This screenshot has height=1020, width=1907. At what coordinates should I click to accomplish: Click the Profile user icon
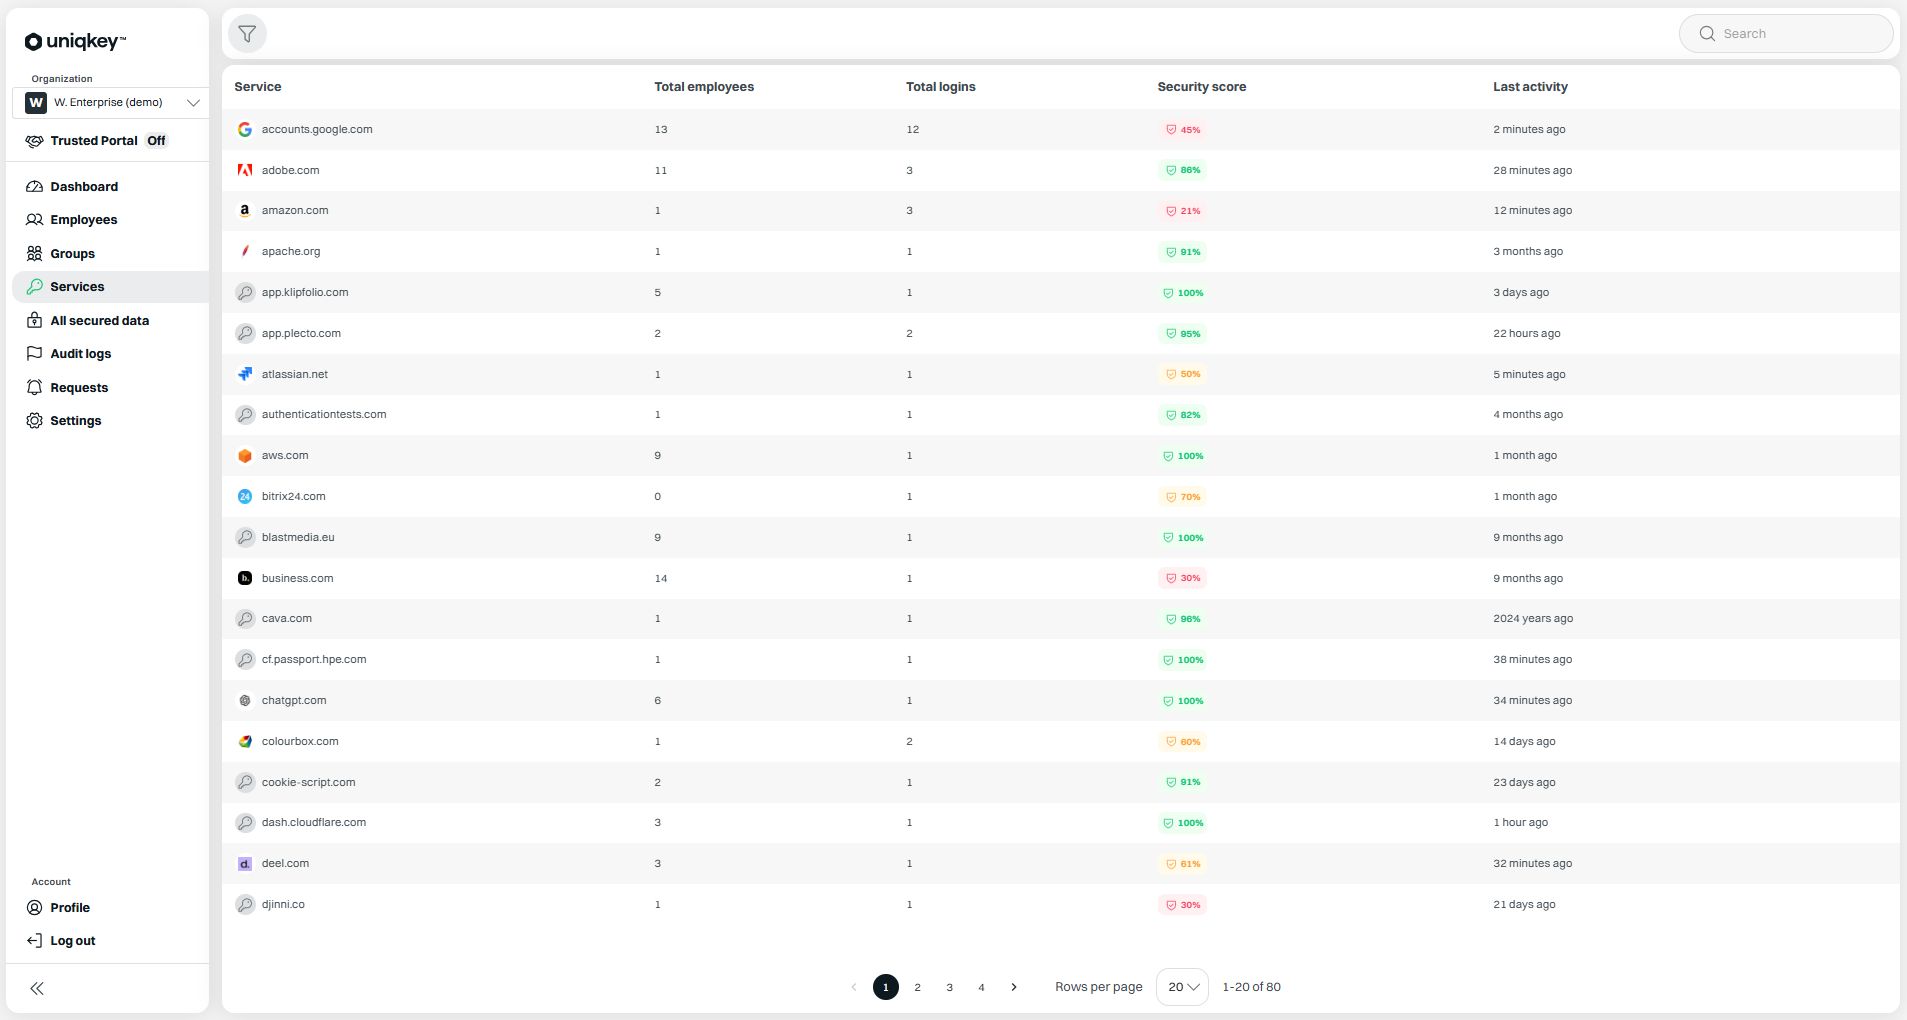point(34,908)
